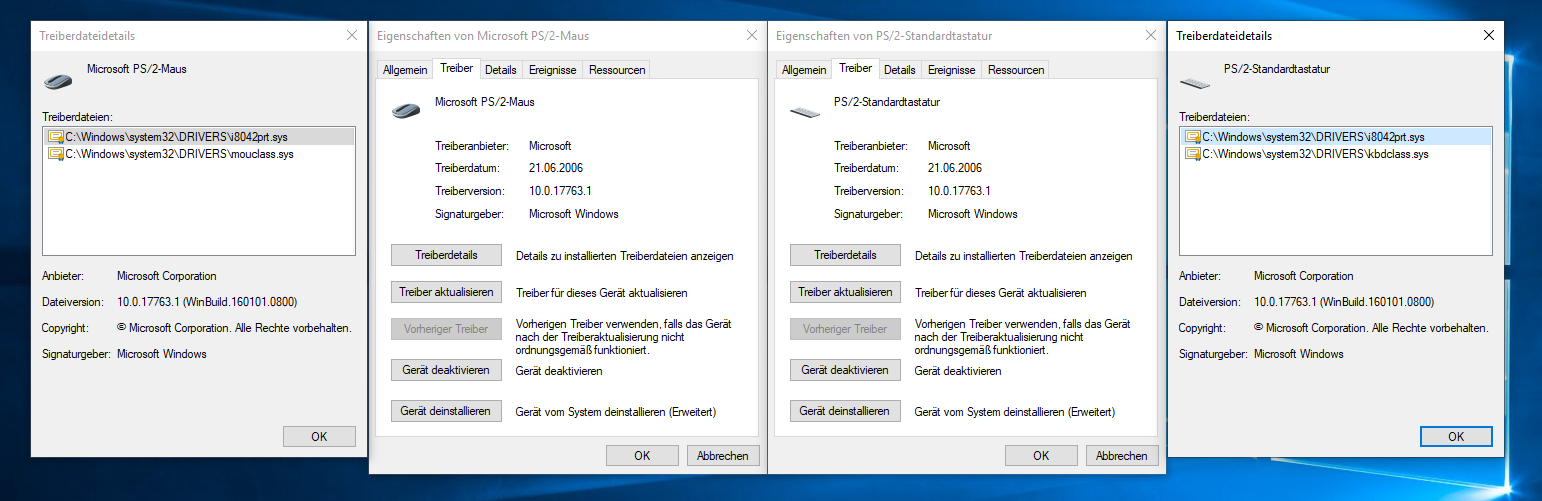This screenshot has width=1542, height=501.
Task: Open Ereignisse tab in the PS/2-Maus properties
Action: (553, 70)
